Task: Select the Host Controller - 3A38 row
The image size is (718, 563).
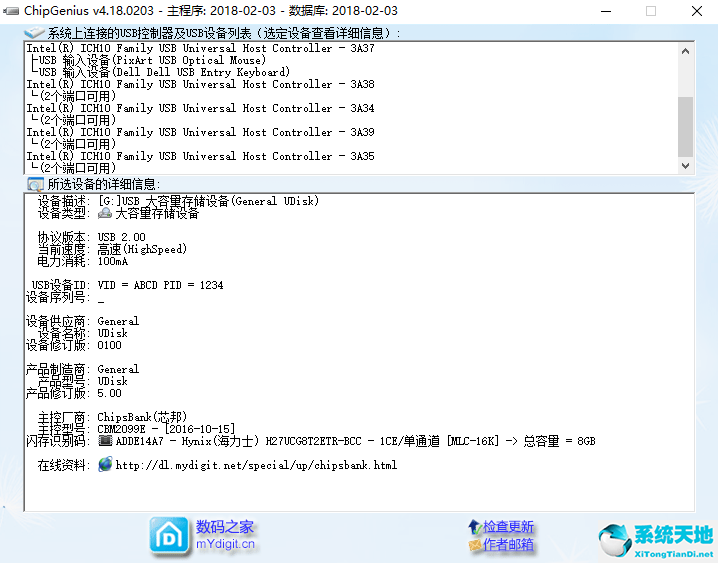Action: tap(200, 84)
